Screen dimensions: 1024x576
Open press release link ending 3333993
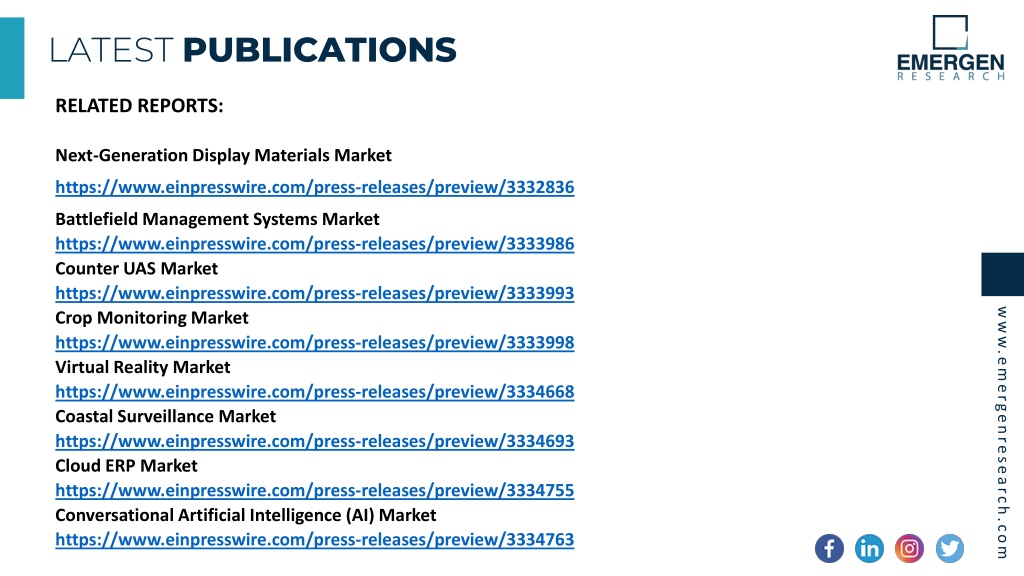pos(315,293)
